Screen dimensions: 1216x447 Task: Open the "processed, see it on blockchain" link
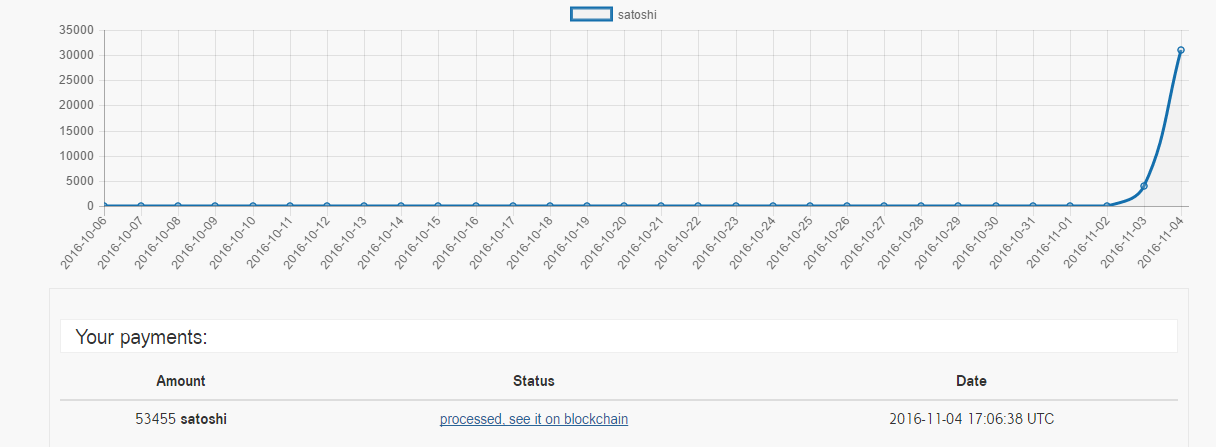click(534, 419)
